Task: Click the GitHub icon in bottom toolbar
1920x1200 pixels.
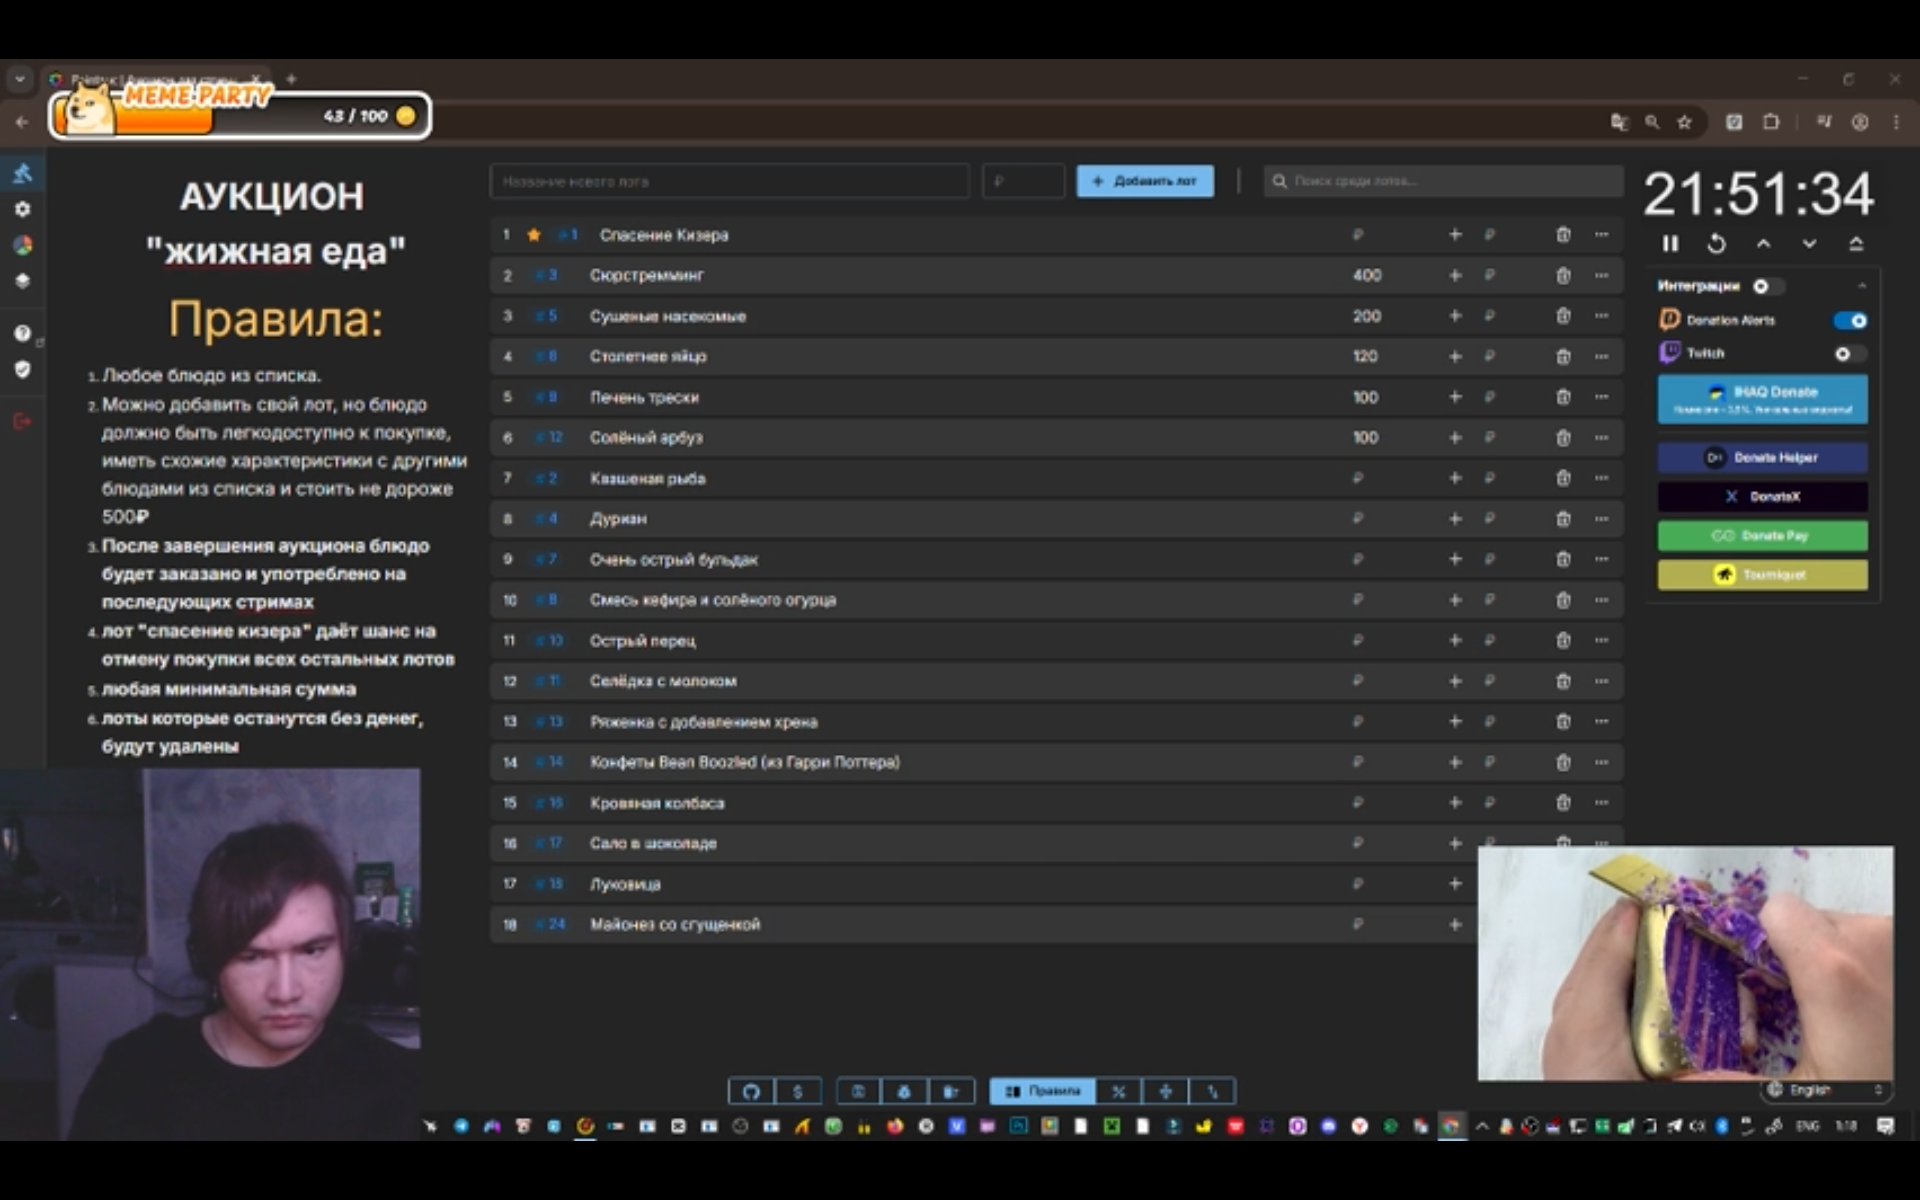Action: pos(751,1091)
